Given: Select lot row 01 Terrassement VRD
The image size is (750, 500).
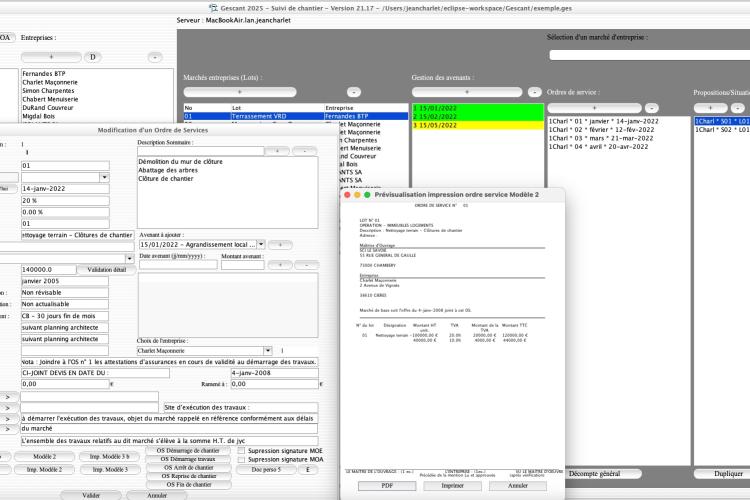Looking at the screenshot, I should tap(296, 116).
